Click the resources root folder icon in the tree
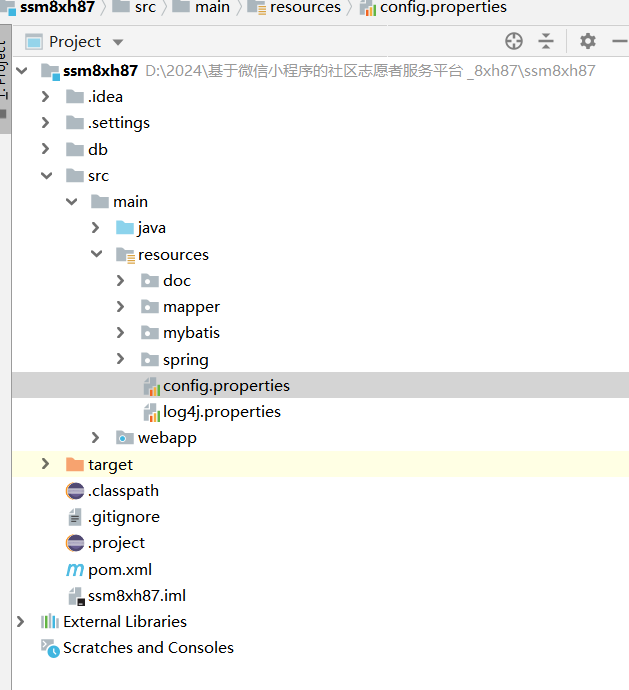The width and height of the screenshot is (629, 690). (125, 255)
